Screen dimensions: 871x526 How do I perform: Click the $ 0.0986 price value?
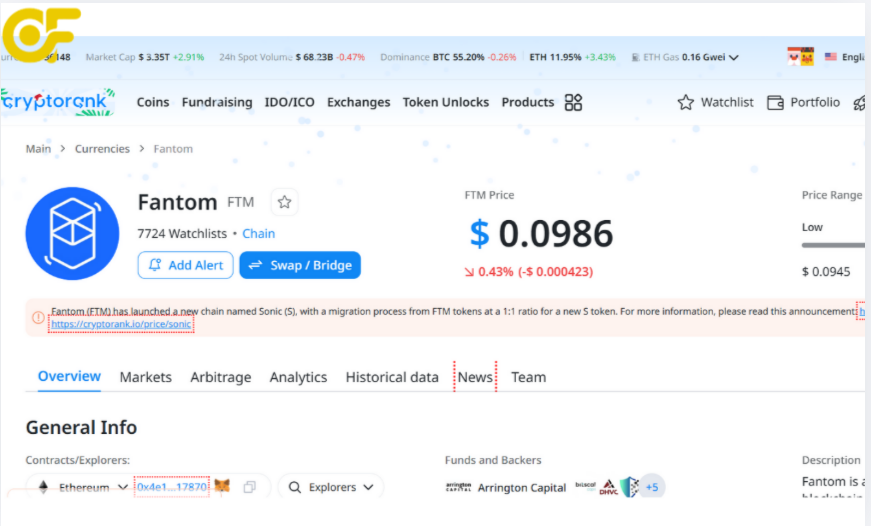tap(542, 233)
